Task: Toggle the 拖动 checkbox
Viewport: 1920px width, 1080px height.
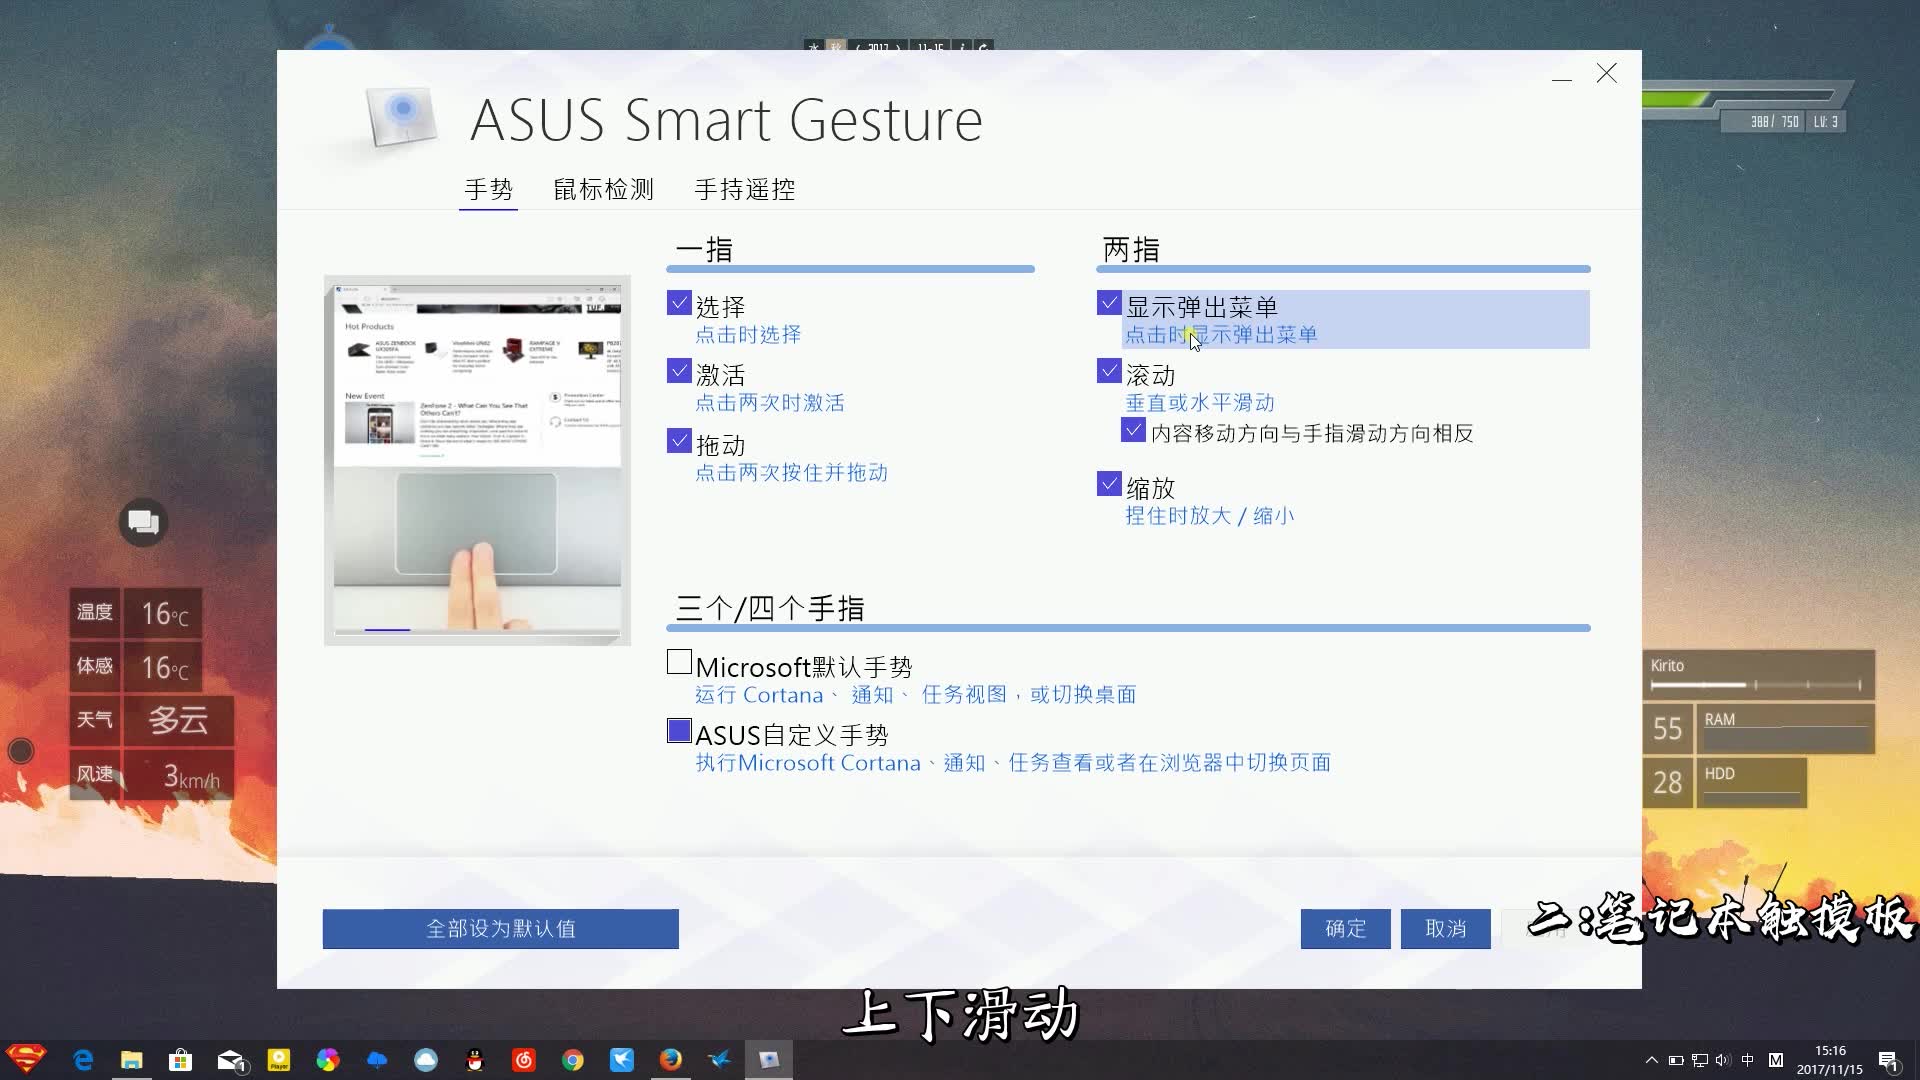Action: point(679,441)
